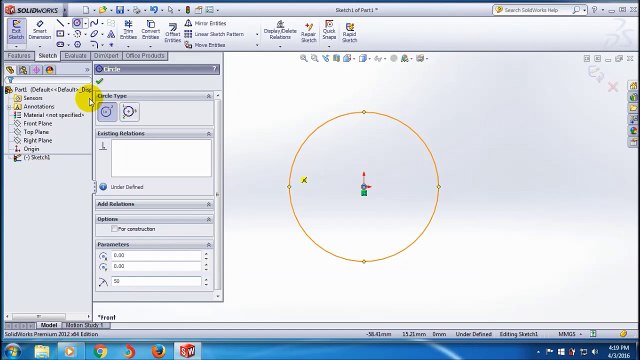640x360 pixels.
Task: Select the Circle sketch tool in toolbar
Action: (x=77, y=23)
